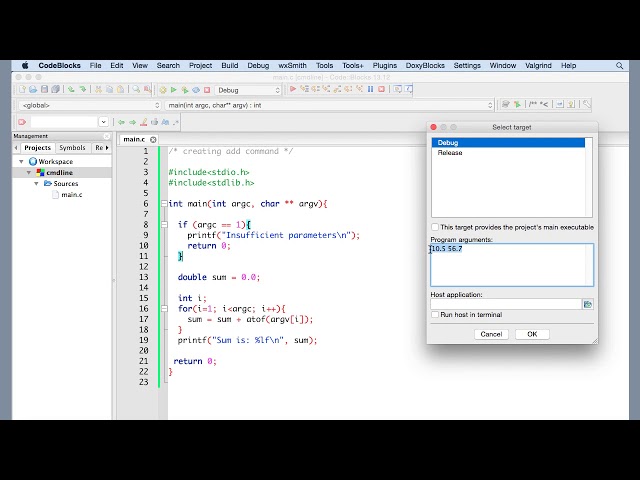Switch to the Symbols tab

(72, 148)
